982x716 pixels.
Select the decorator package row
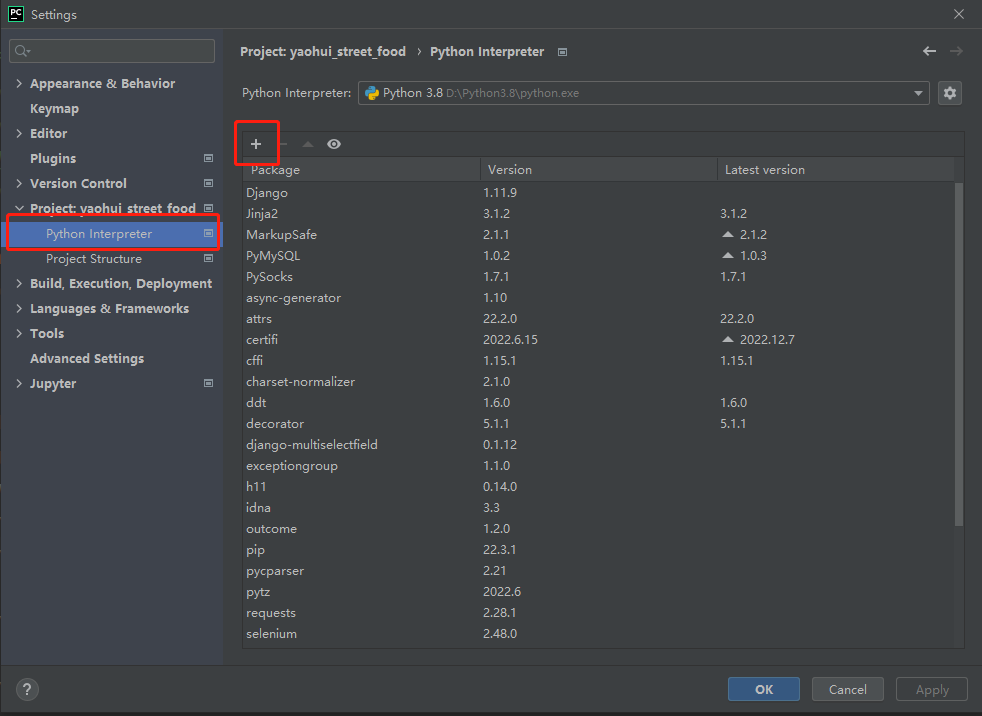(x=599, y=423)
